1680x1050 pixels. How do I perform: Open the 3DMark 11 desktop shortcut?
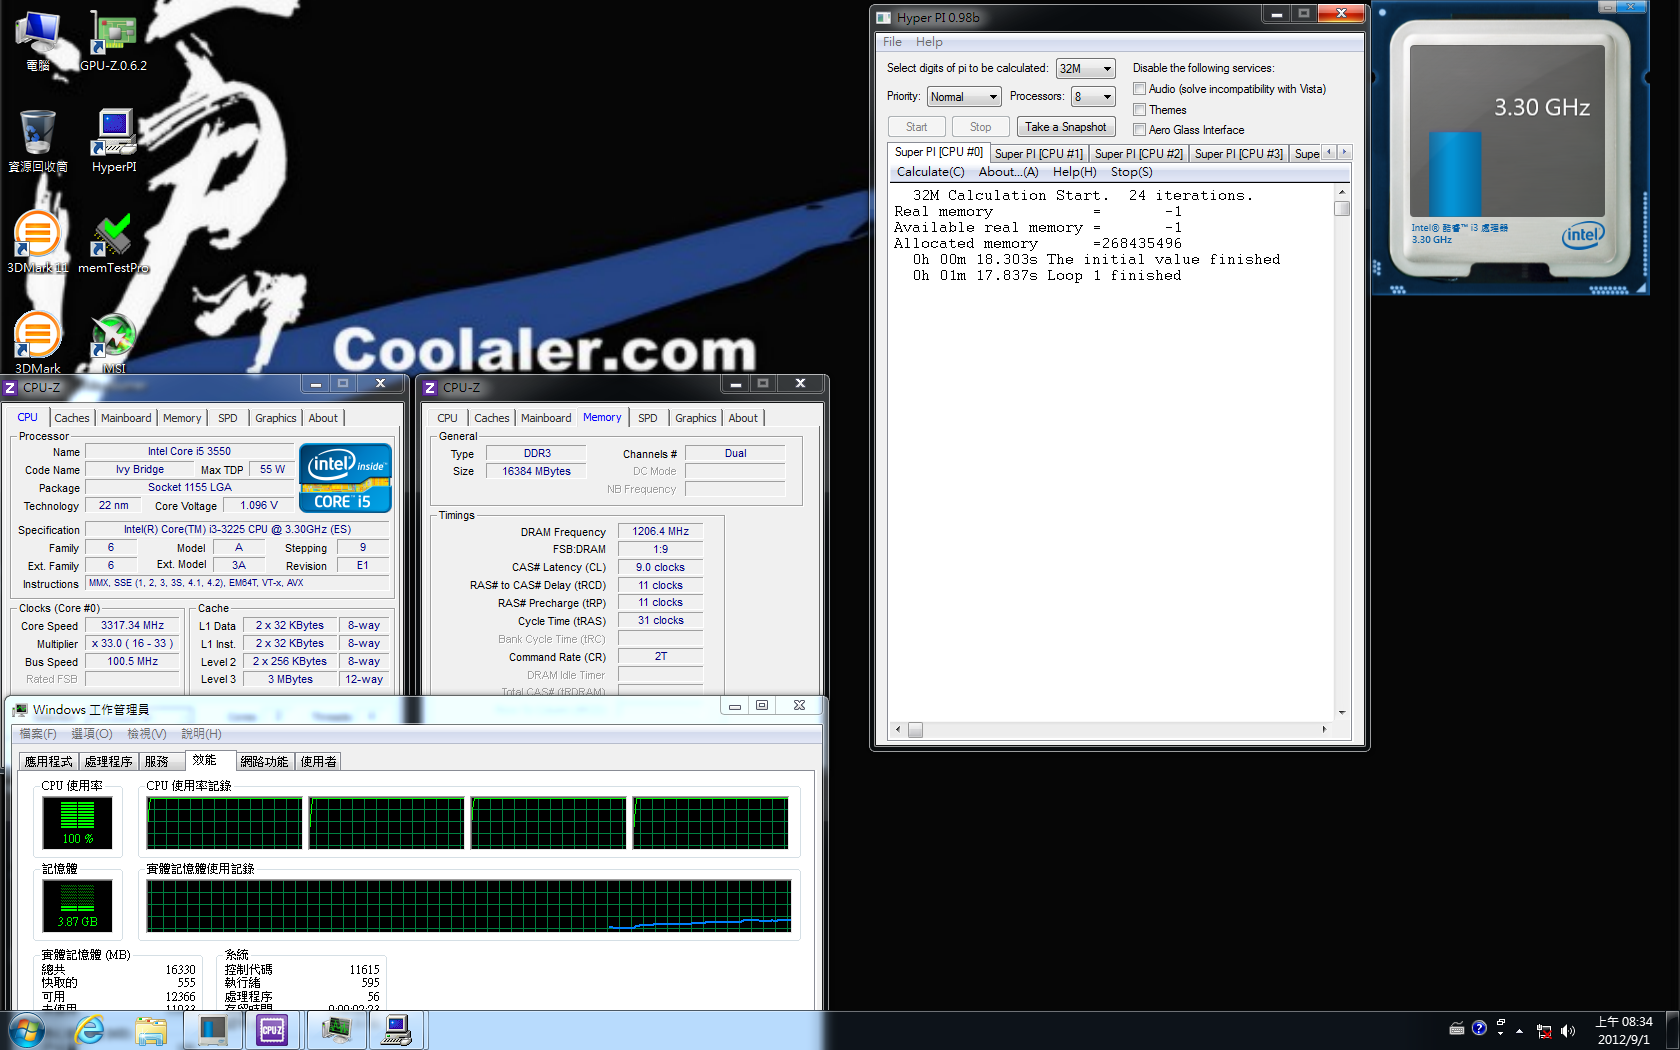click(38, 242)
